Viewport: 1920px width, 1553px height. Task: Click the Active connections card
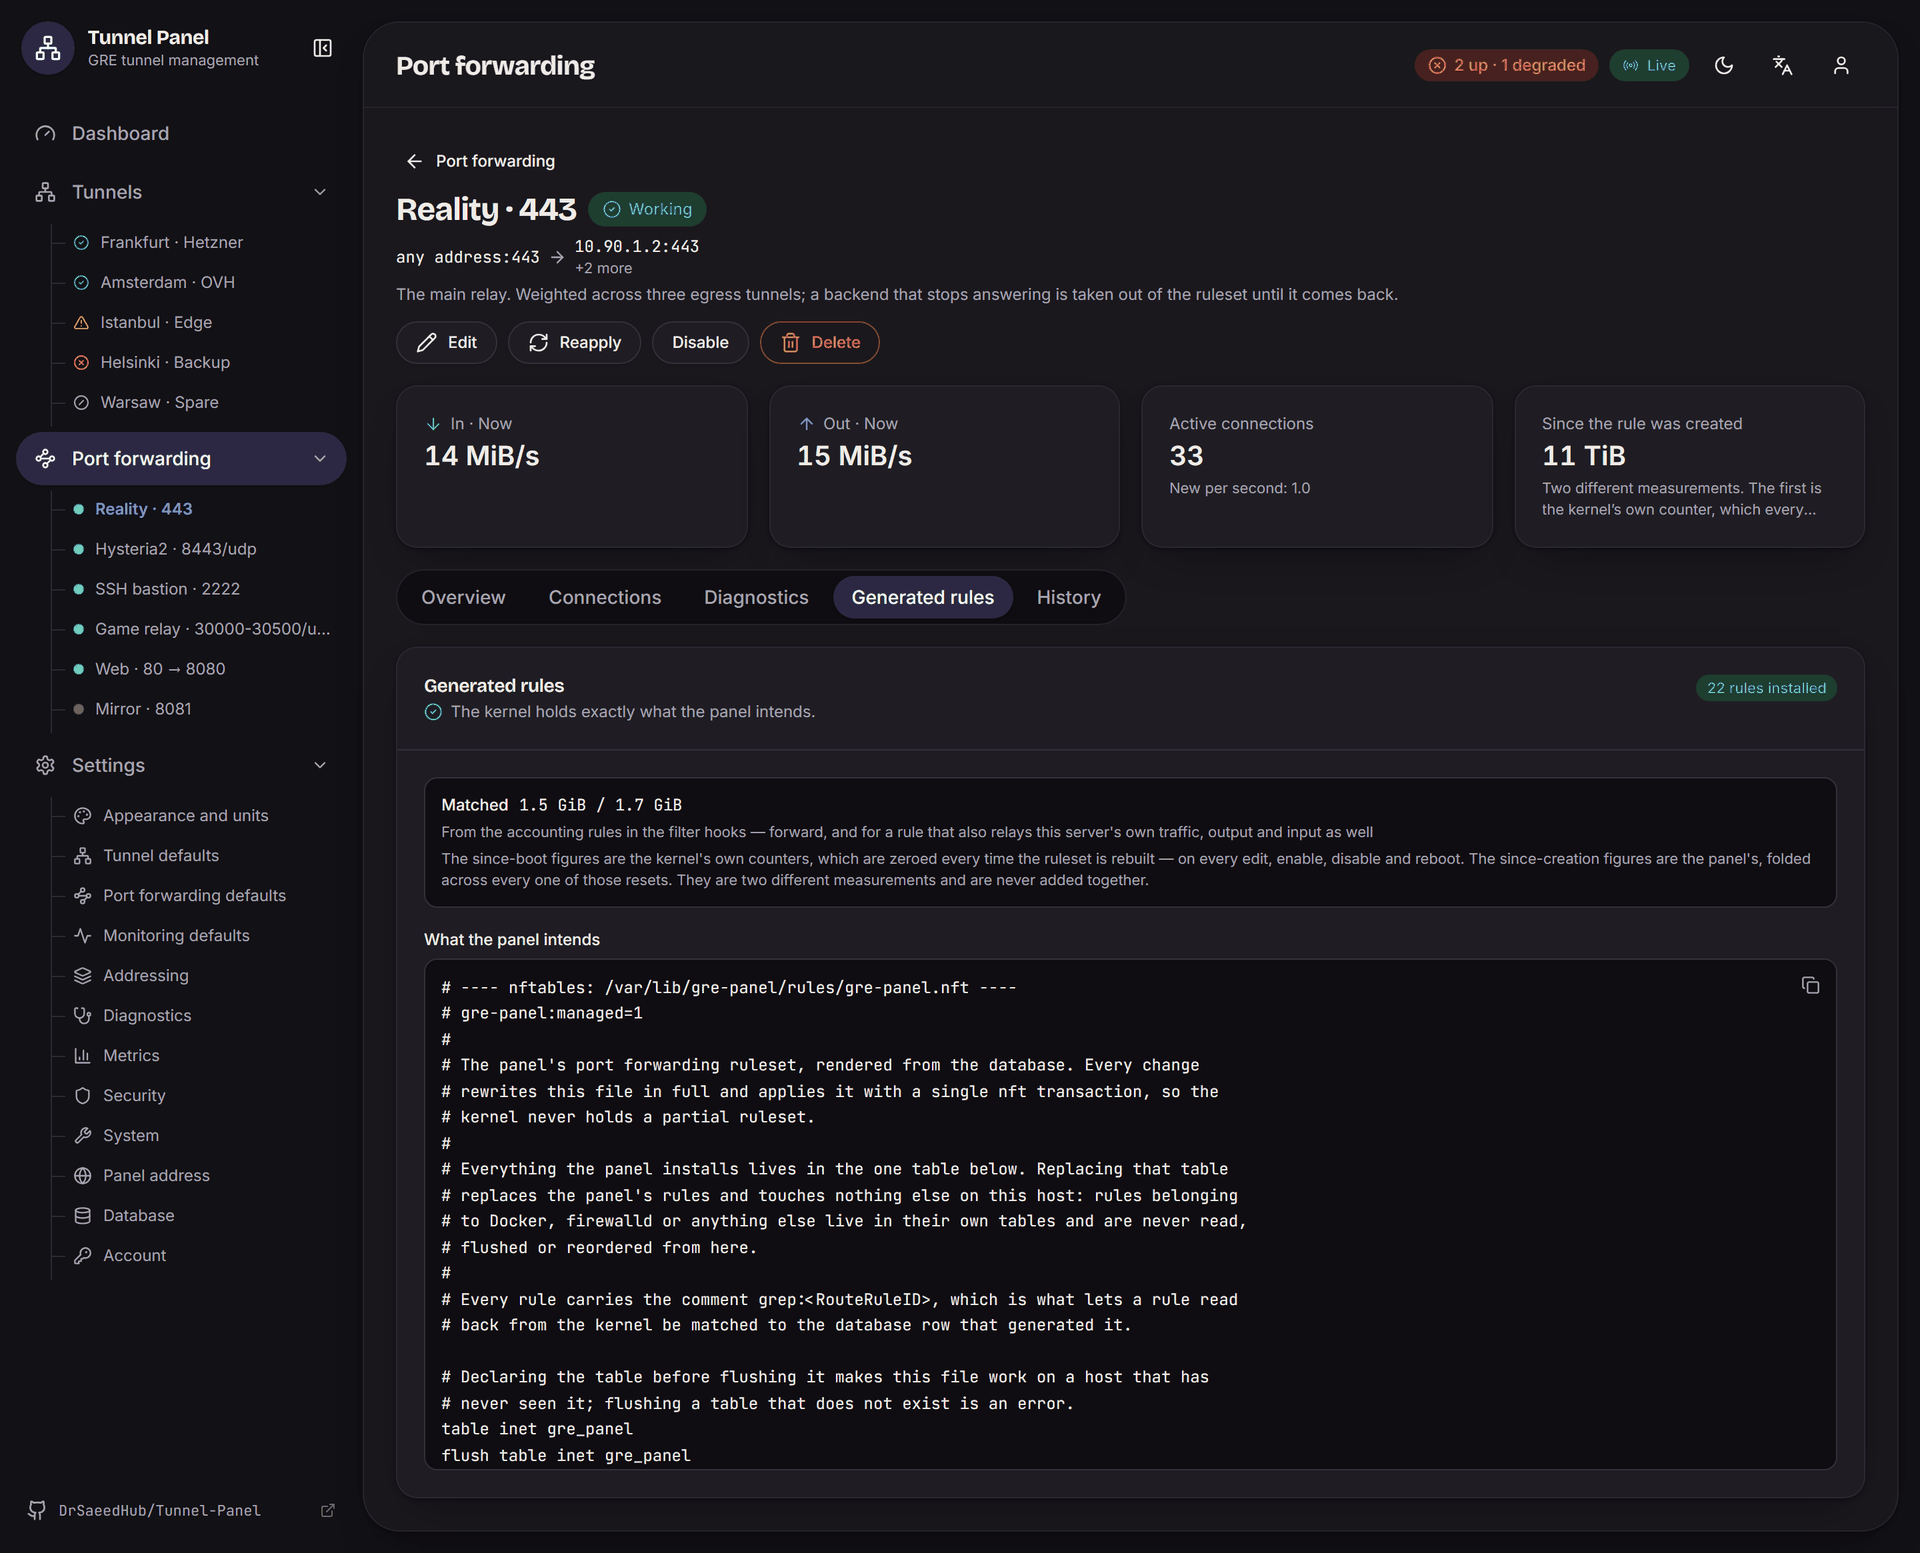tap(1316, 466)
